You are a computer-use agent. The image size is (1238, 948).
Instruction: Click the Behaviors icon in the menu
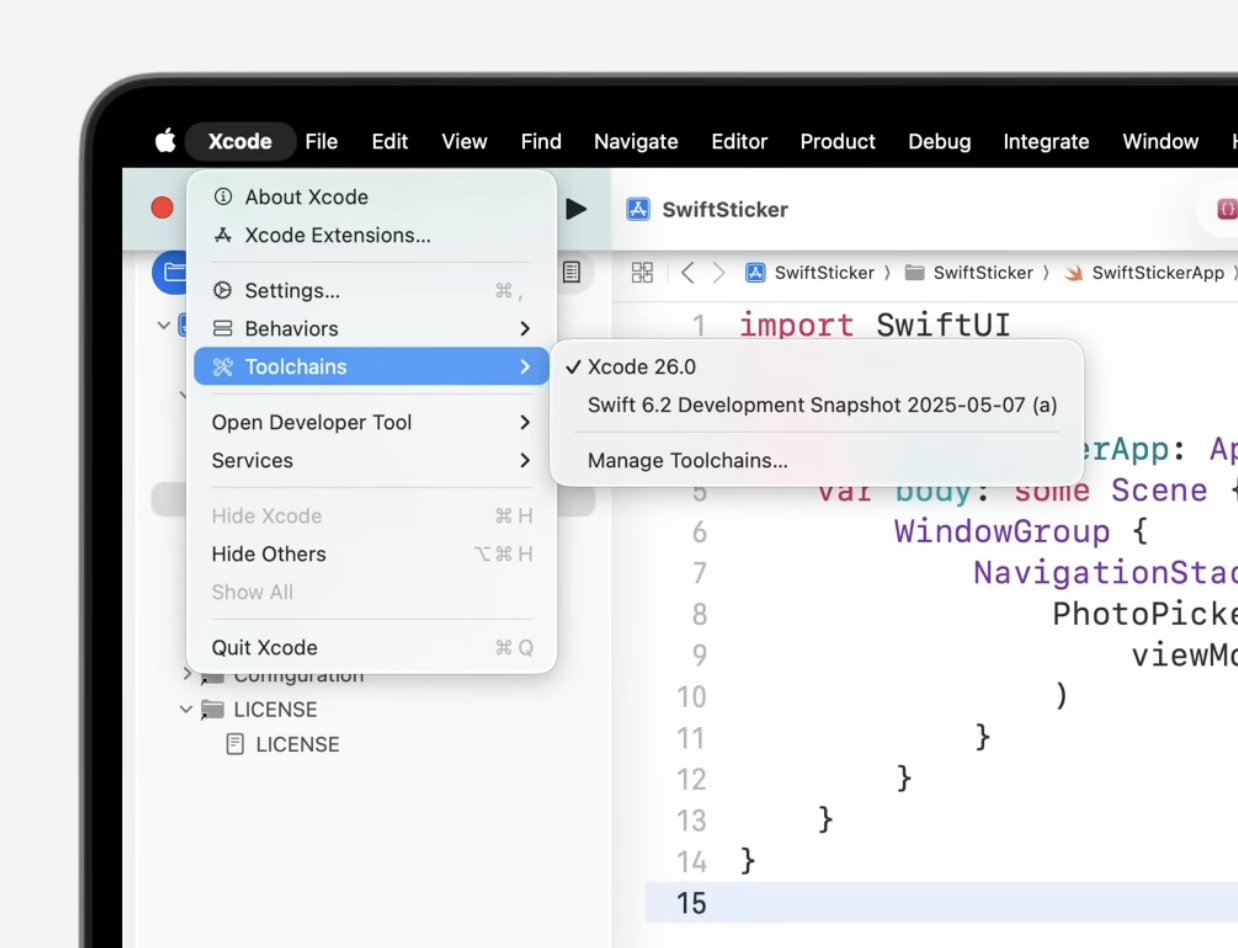click(x=223, y=329)
